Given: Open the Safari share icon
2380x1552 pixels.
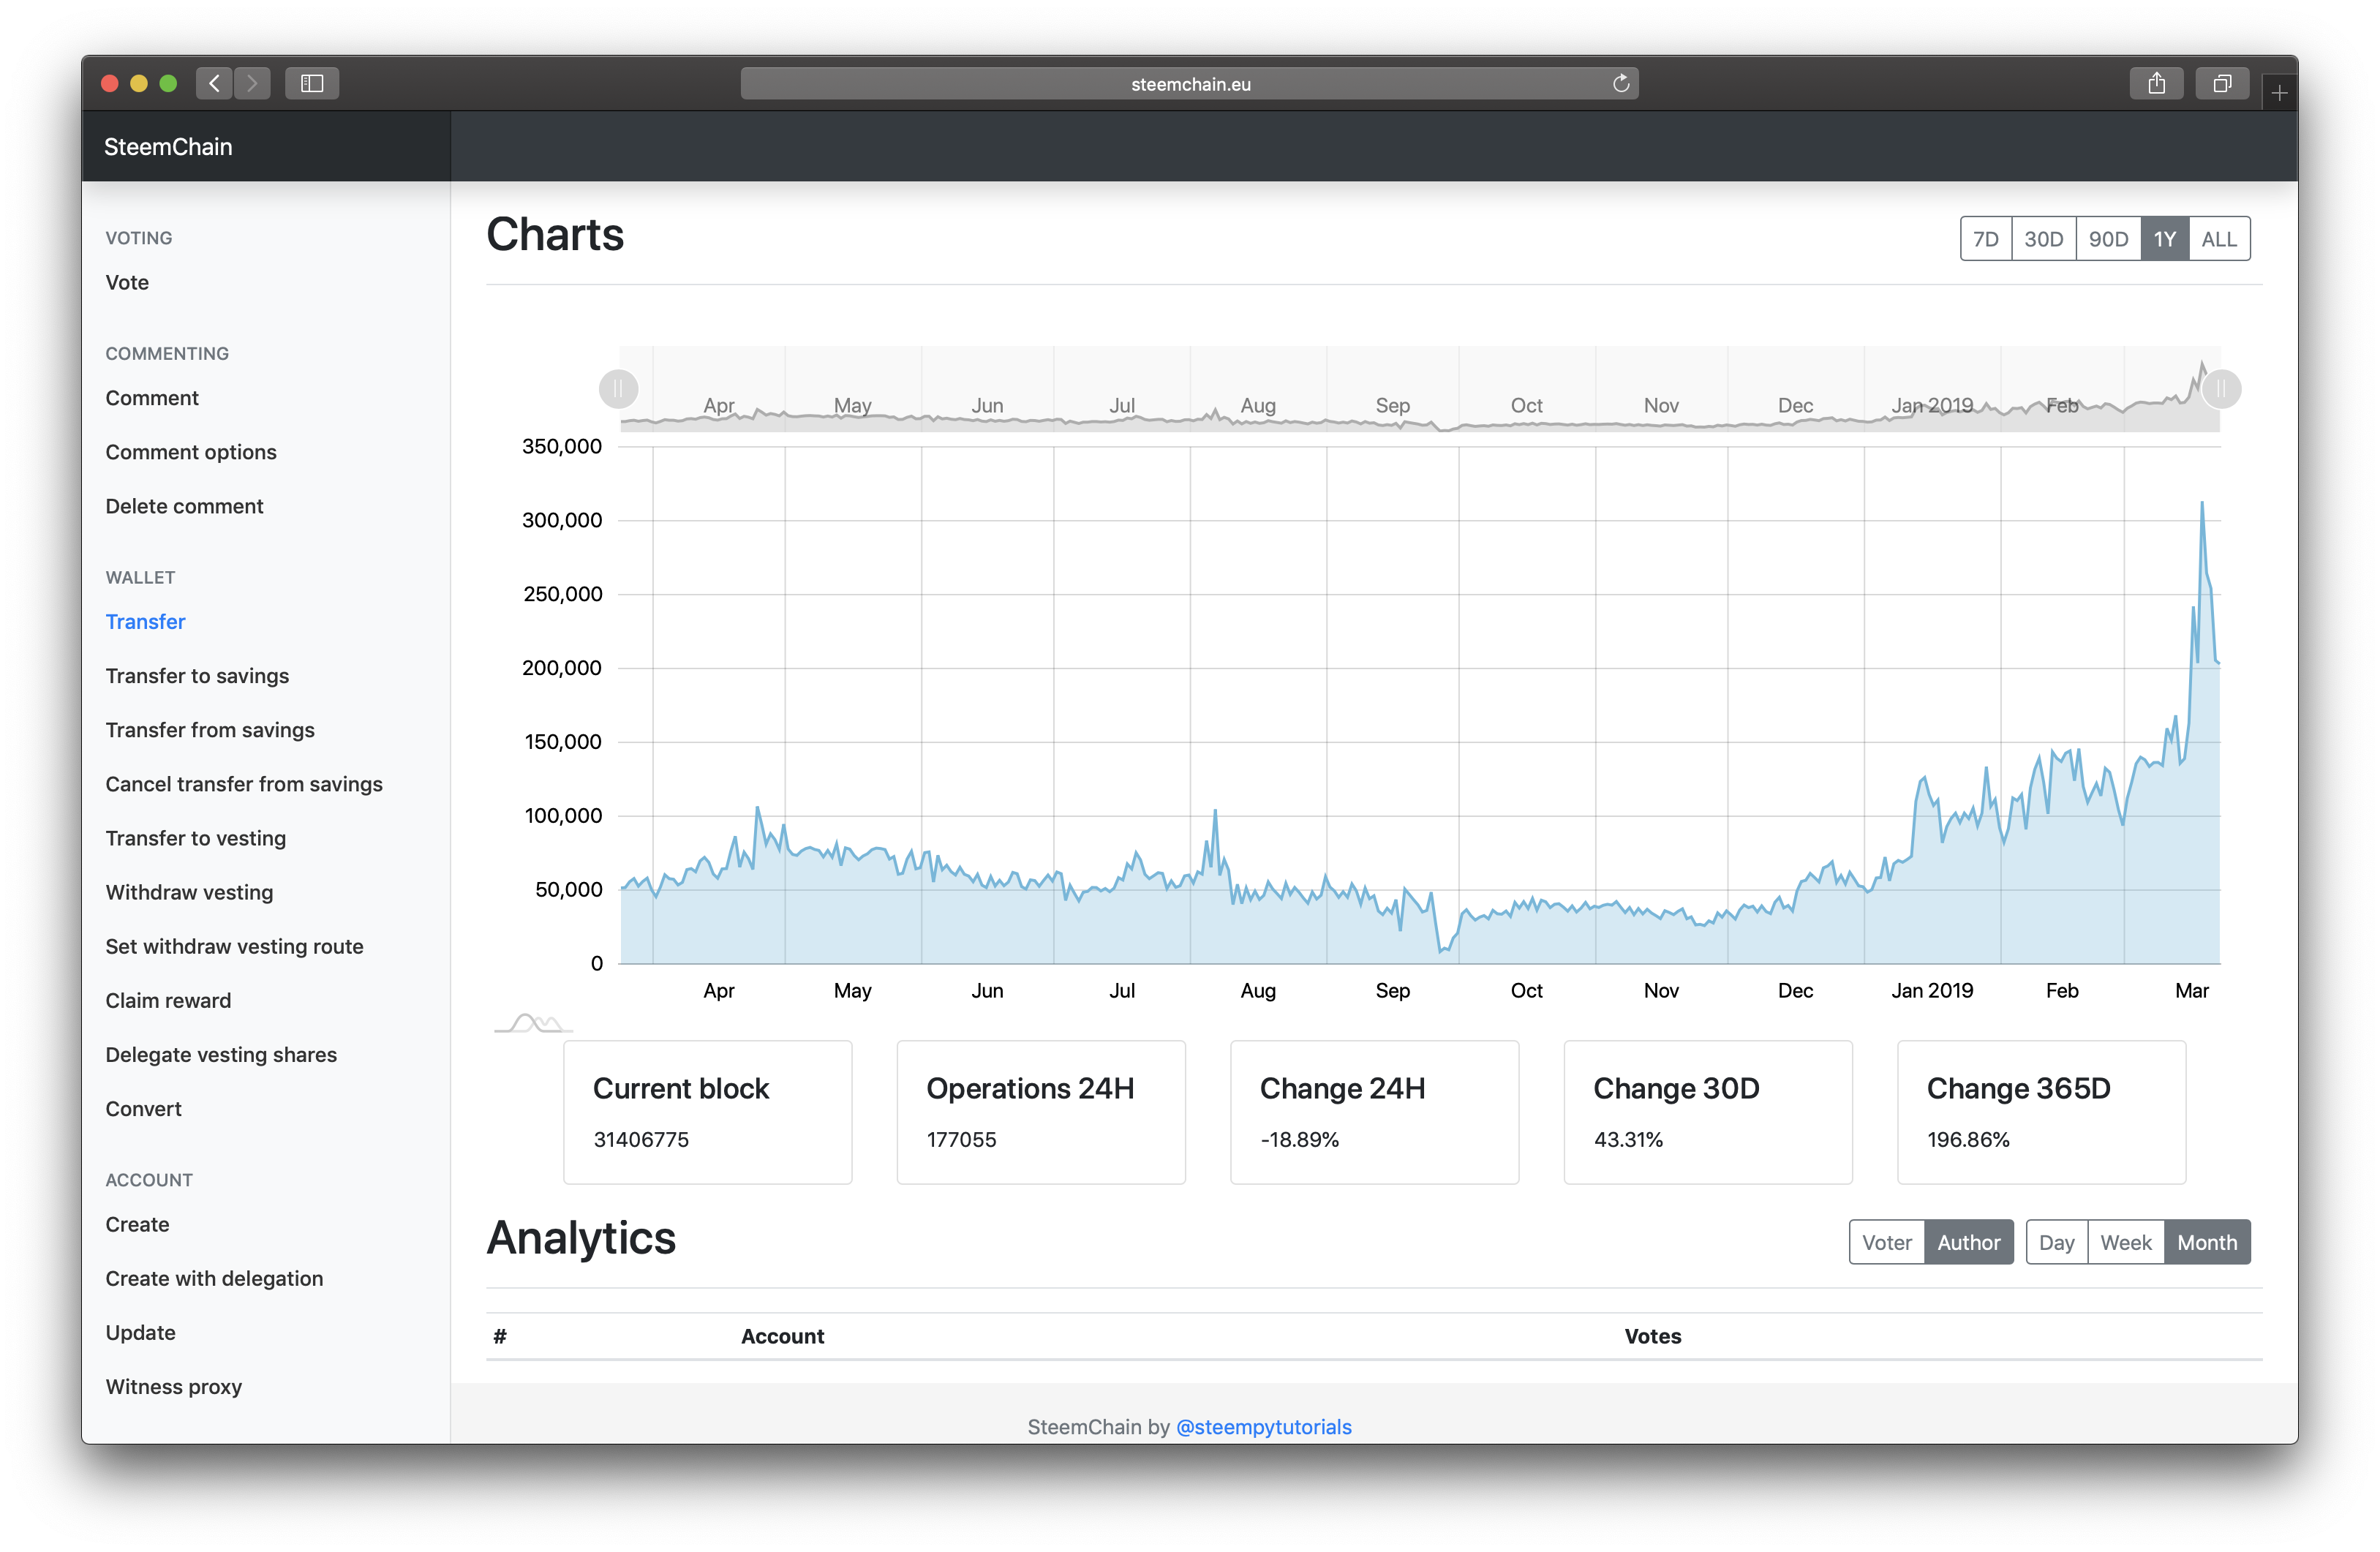Looking at the screenshot, I should 2156,83.
